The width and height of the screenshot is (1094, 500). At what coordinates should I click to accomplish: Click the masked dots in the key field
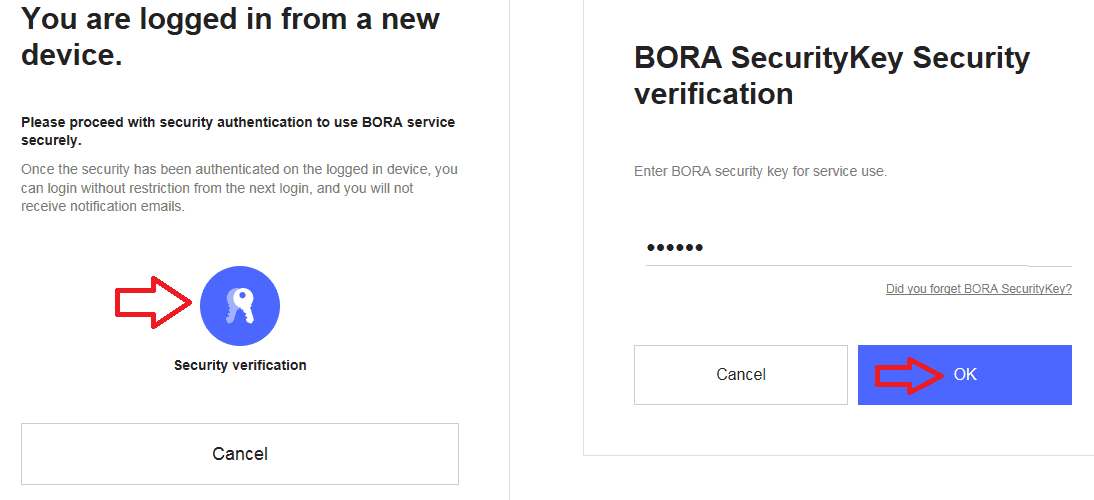coord(675,248)
